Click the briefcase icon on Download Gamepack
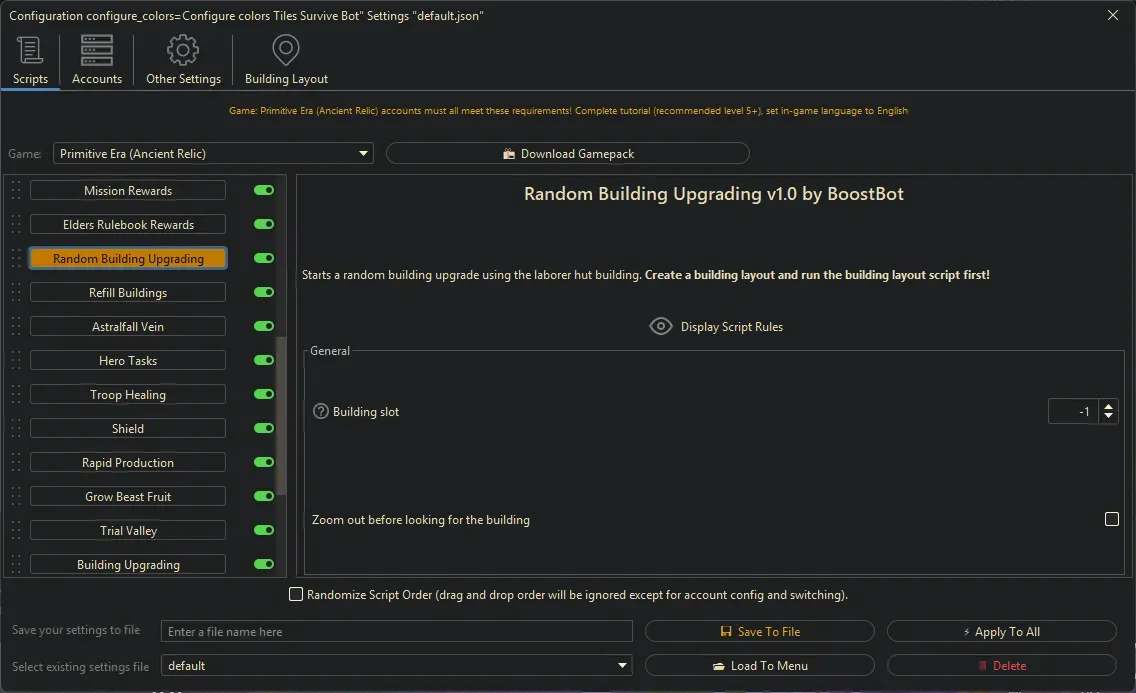The image size is (1136, 693). (x=508, y=152)
